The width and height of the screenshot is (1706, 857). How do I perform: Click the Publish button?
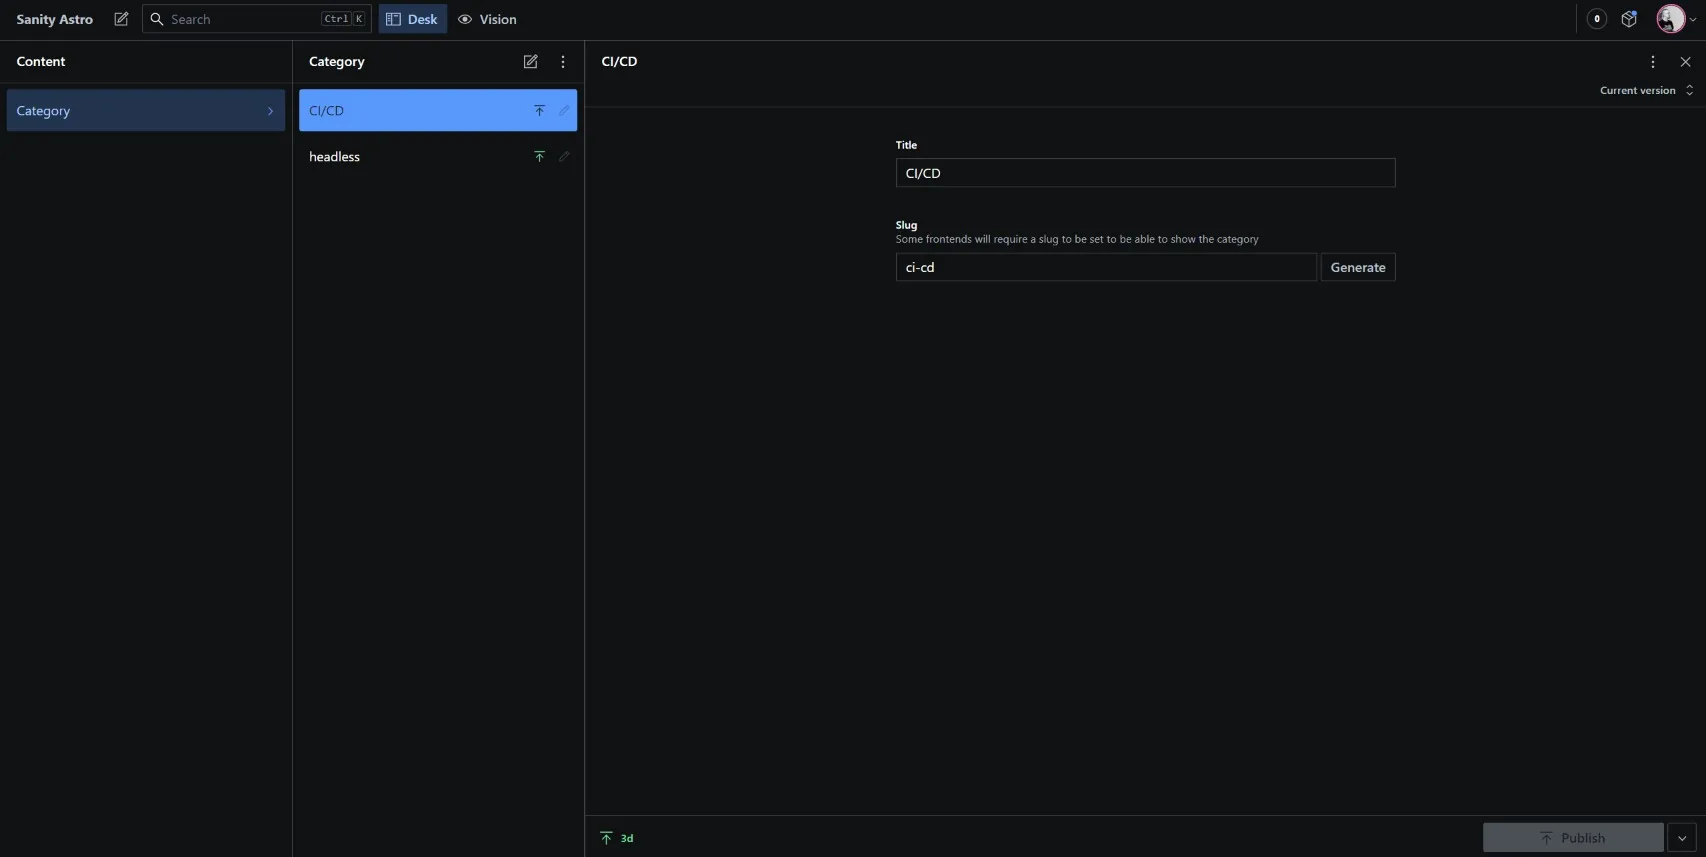click(1572, 838)
